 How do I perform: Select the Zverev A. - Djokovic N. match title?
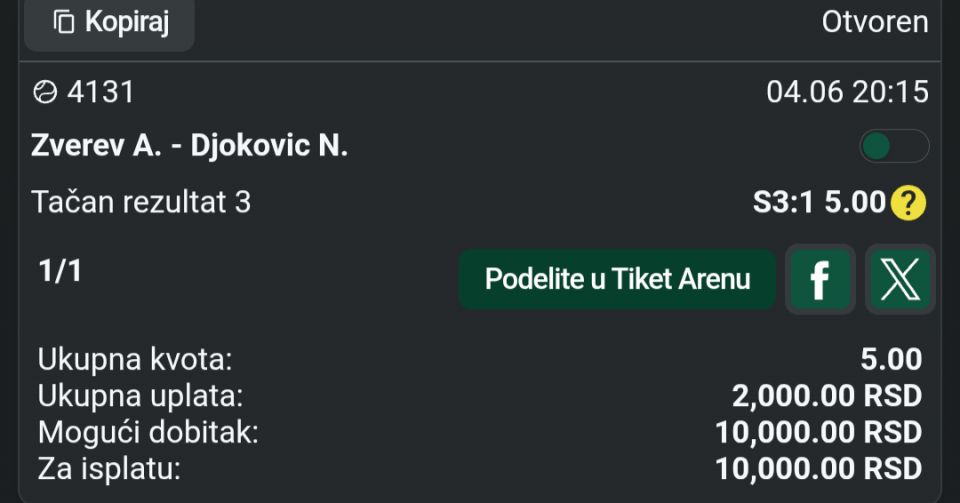pyautogui.click(x=189, y=146)
